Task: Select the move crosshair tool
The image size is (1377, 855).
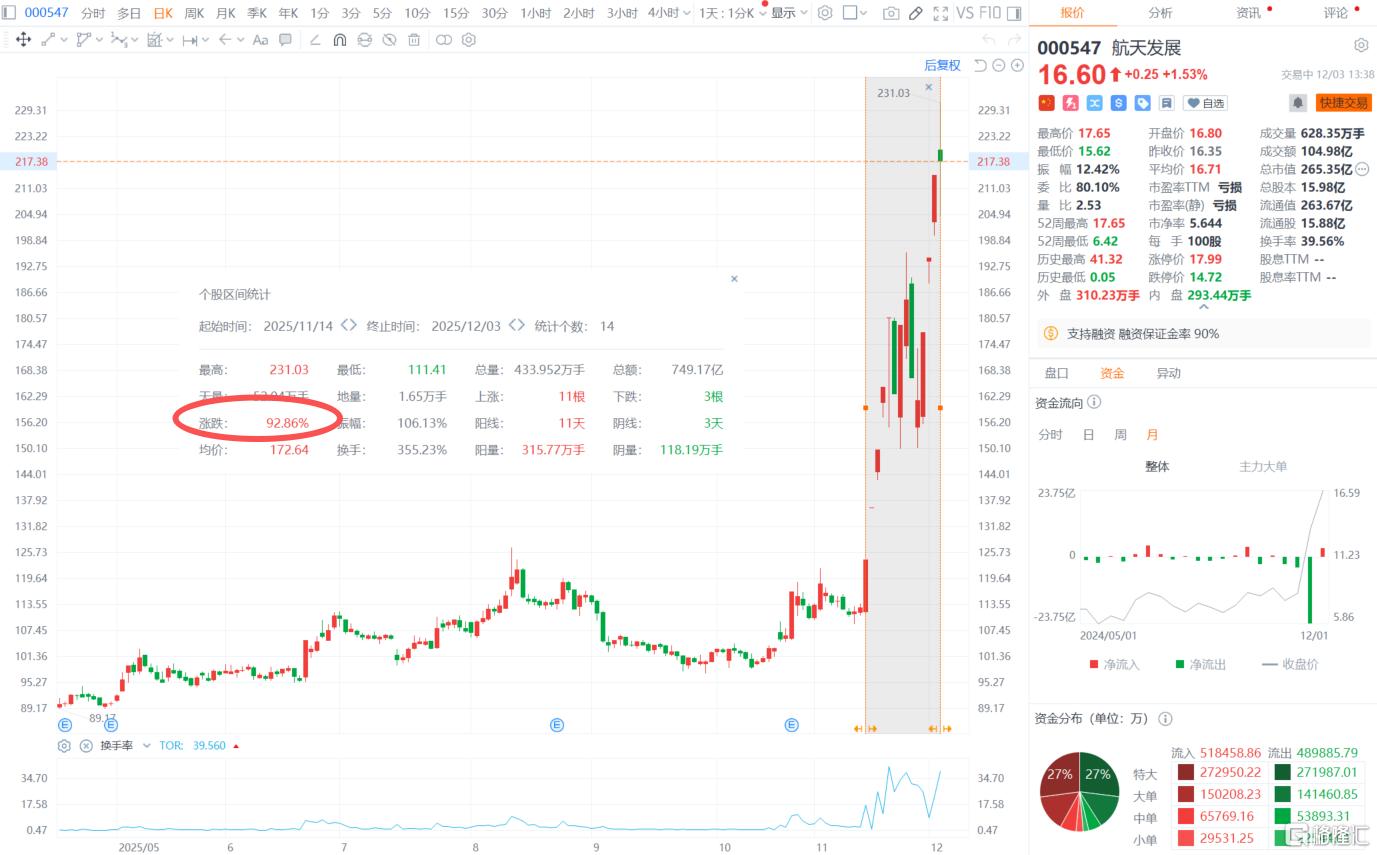Action: [x=23, y=40]
